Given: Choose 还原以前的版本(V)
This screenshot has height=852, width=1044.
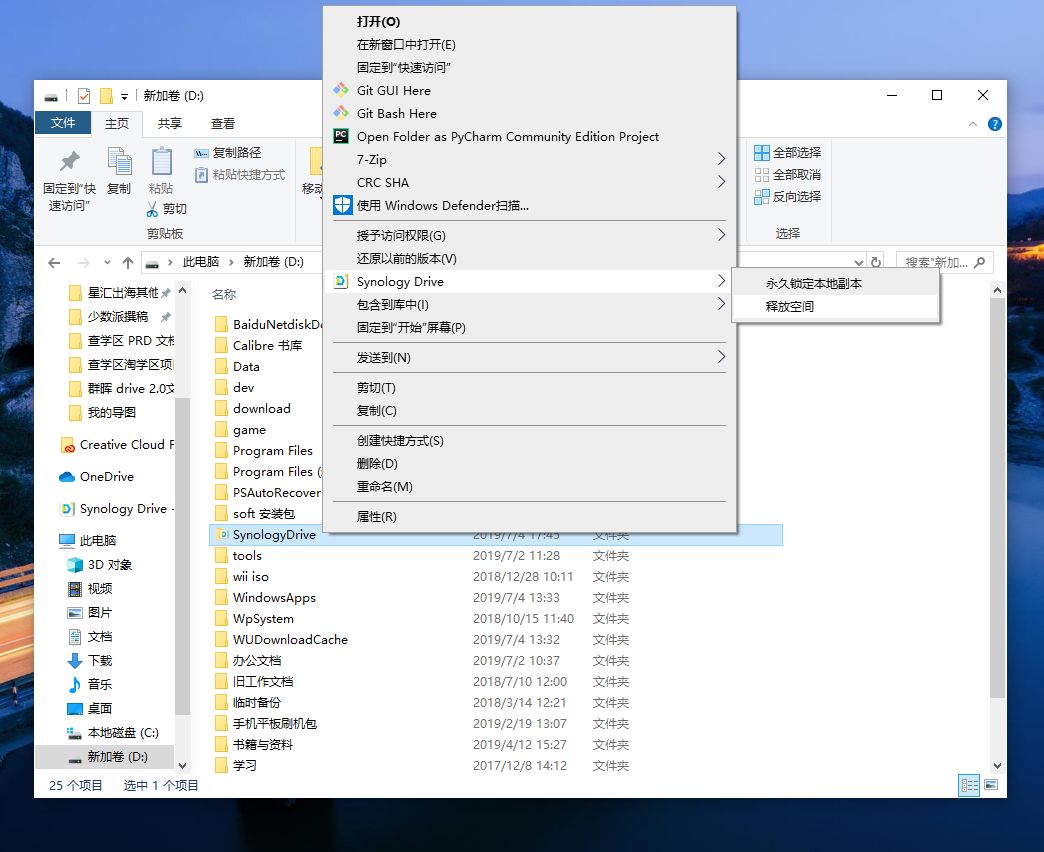Looking at the screenshot, I should point(529,258).
